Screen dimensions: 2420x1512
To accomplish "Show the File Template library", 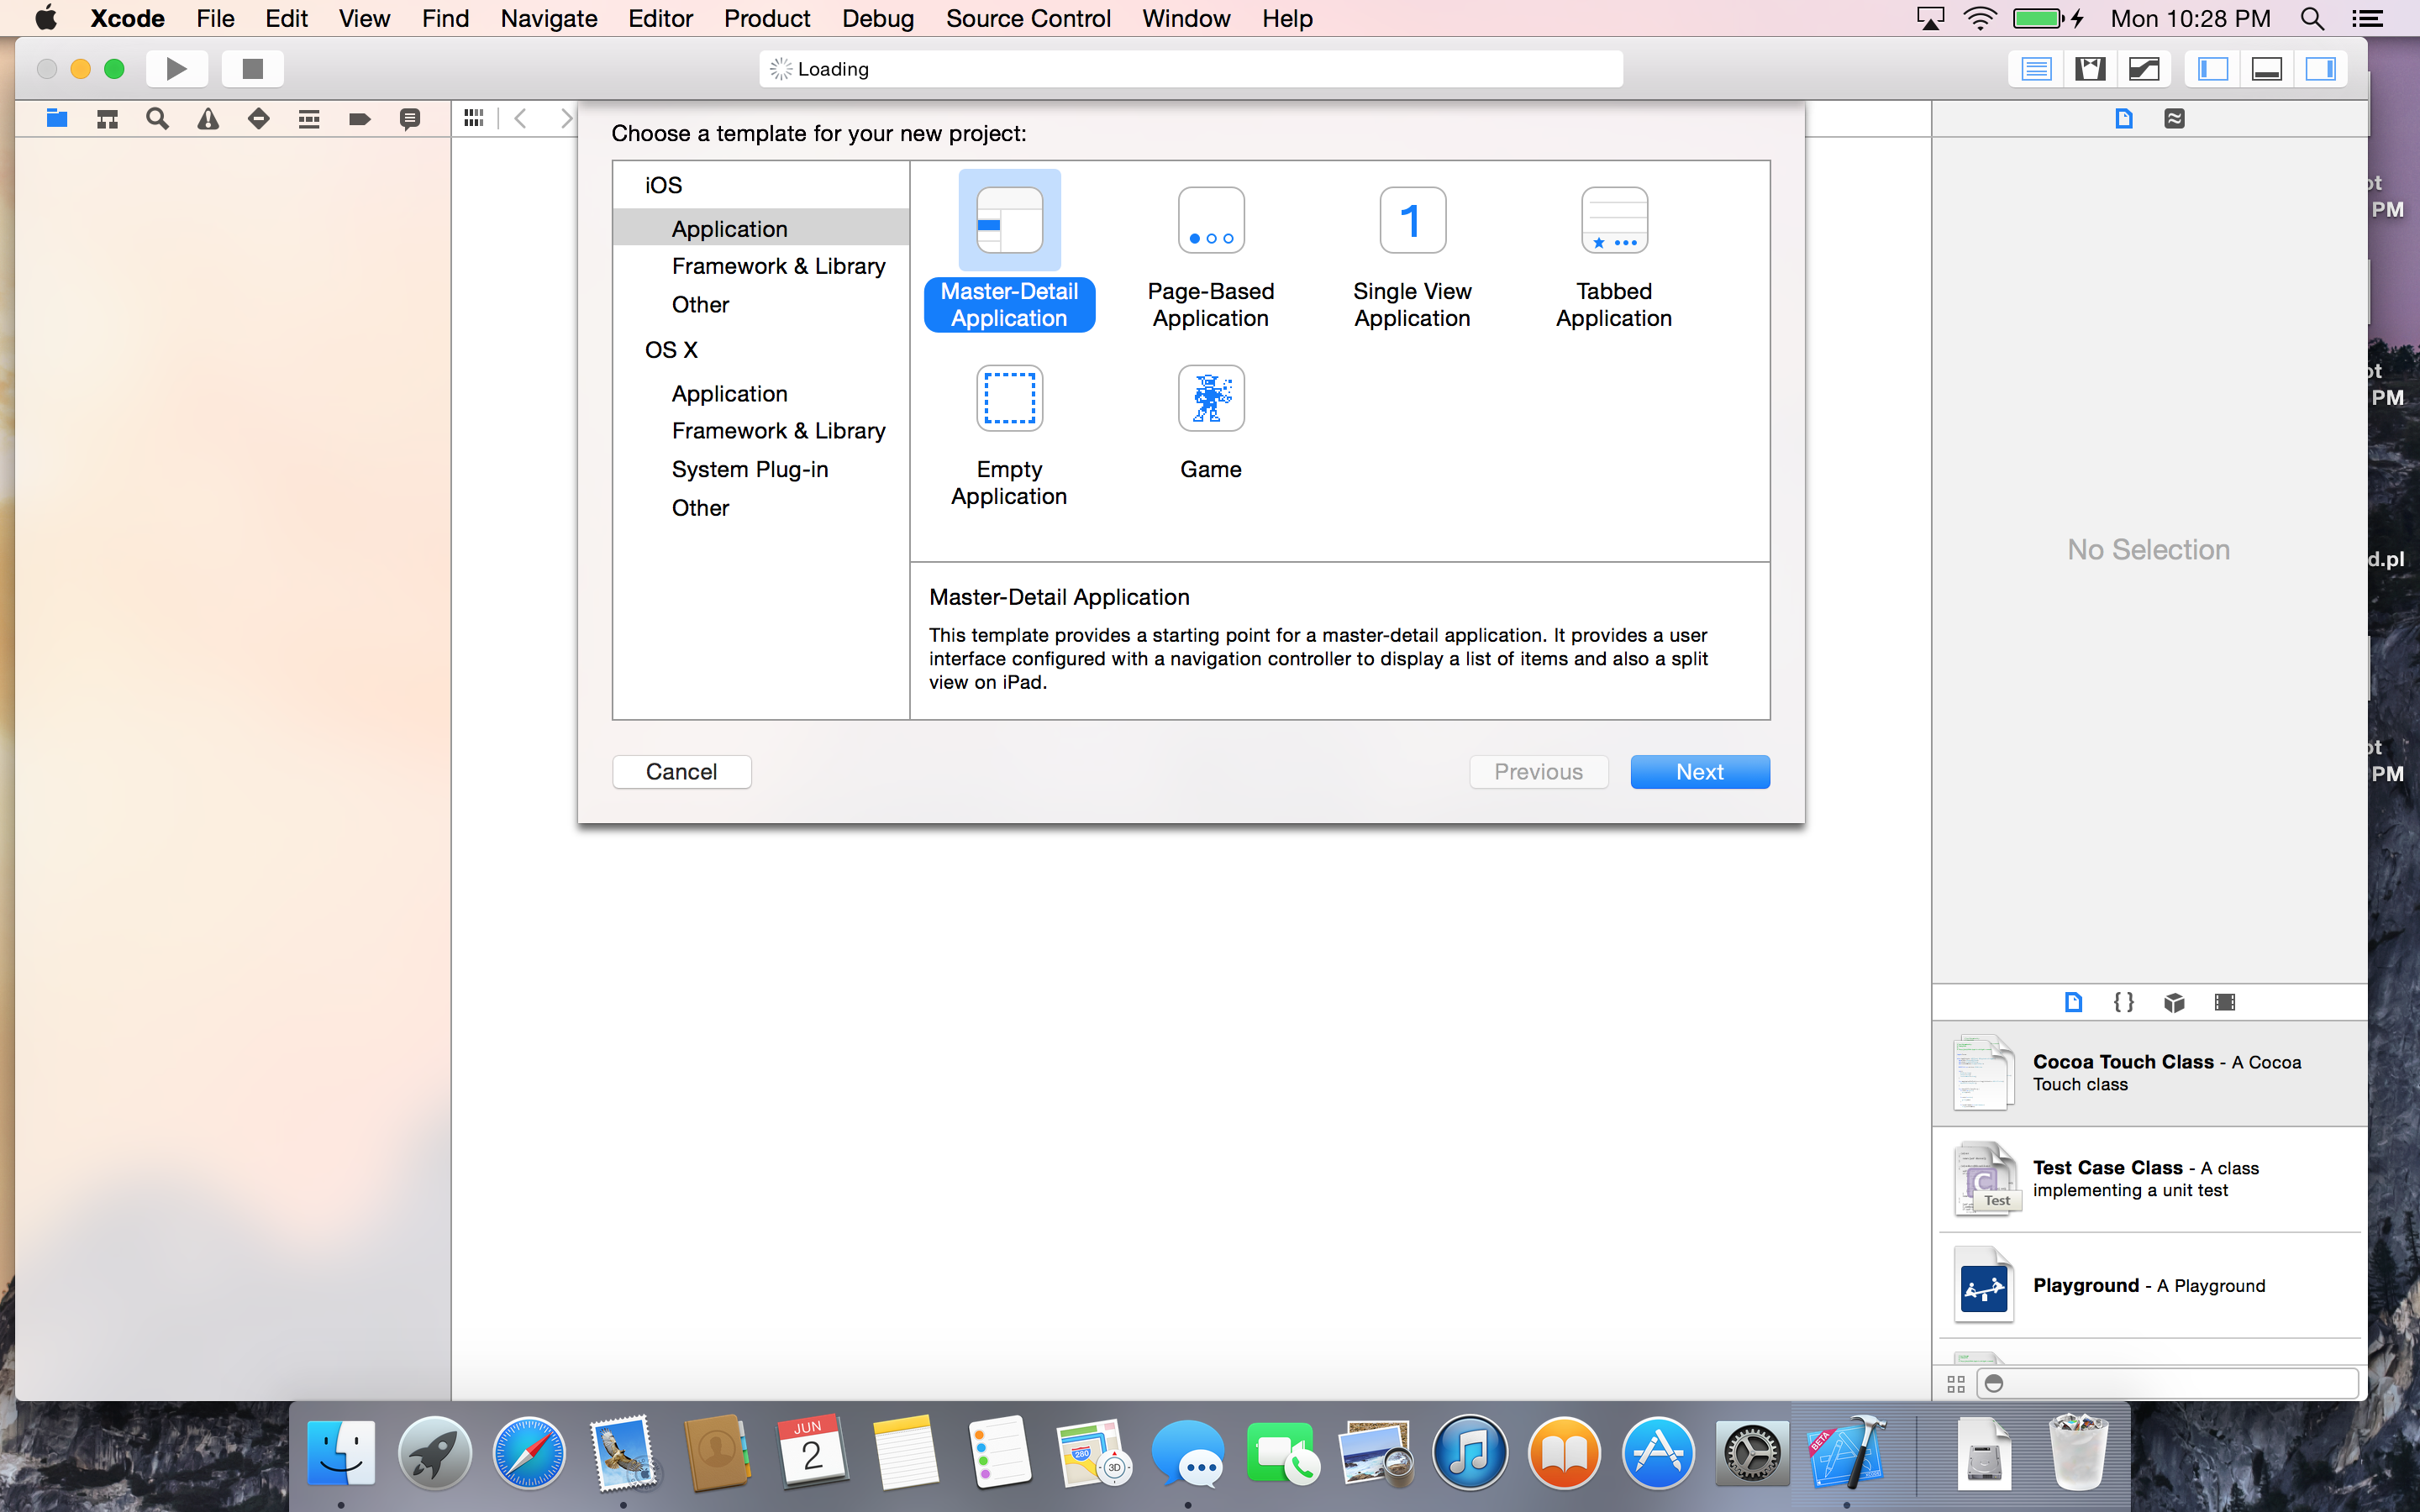I will (2073, 1002).
